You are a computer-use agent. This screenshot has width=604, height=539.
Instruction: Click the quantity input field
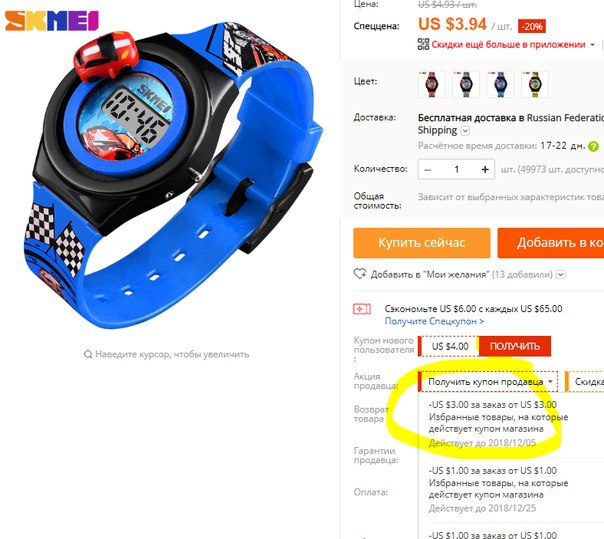(456, 170)
